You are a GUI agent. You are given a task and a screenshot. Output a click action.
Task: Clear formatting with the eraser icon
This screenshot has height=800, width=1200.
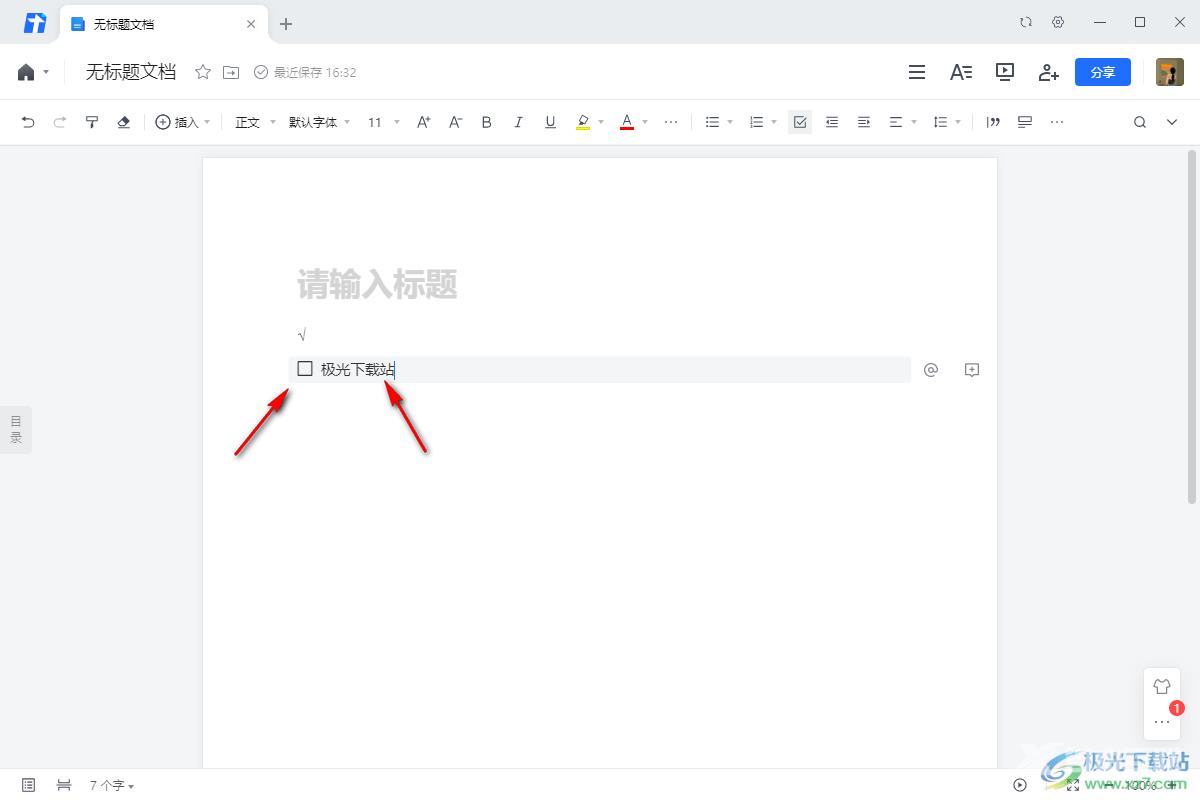pyautogui.click(x=124, y=122)
